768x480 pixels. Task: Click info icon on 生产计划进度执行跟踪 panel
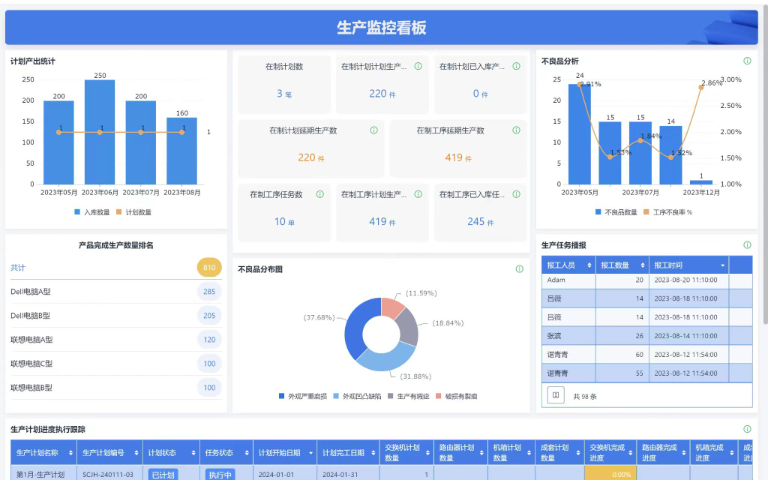746,429
